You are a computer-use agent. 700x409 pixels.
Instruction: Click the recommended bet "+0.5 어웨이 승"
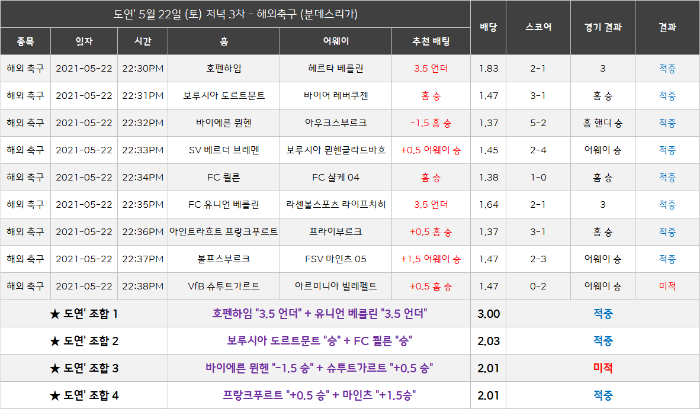point(431,150)
